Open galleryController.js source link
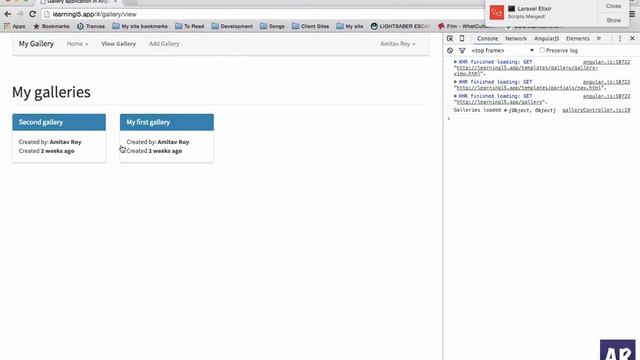The width and height of the screenshot is (640, 360). tap(596, 110)
